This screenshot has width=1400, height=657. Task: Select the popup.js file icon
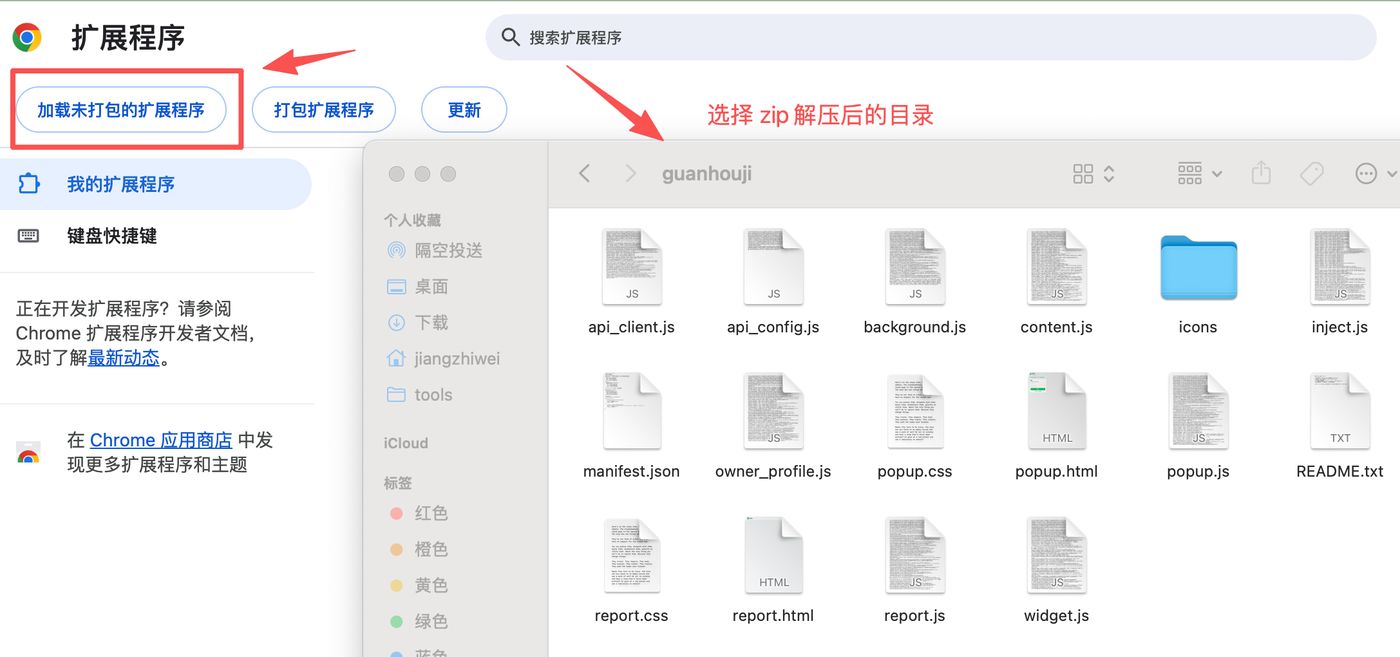(1198, 411)
